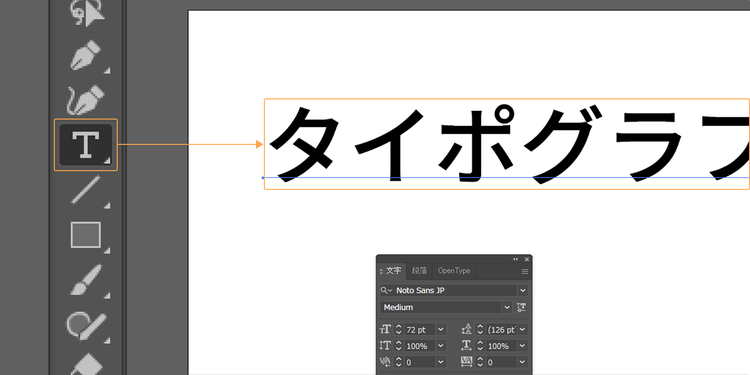Select the Line Segment tool
The width and height of the screenshot is (750, 375).
pos(86,189)
